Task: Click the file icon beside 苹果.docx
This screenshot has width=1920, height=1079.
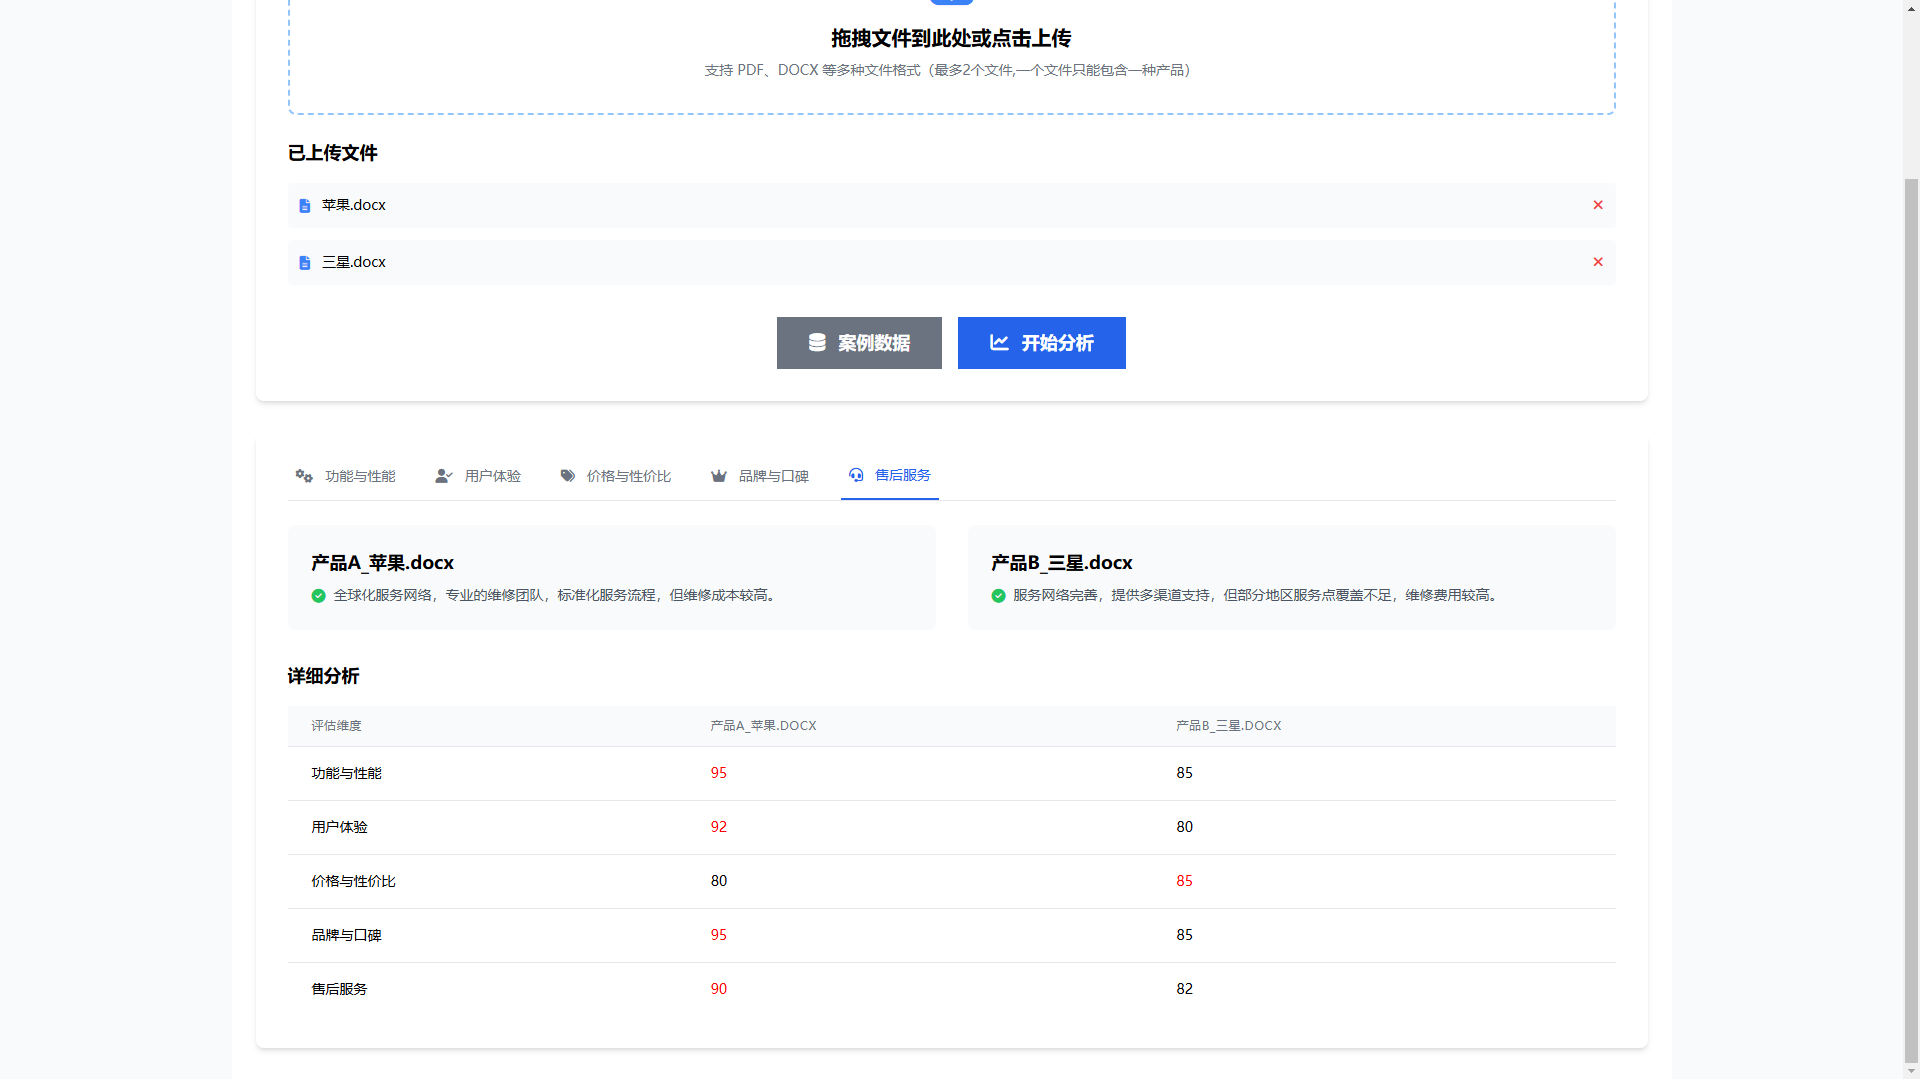Action: pos(305,206)
